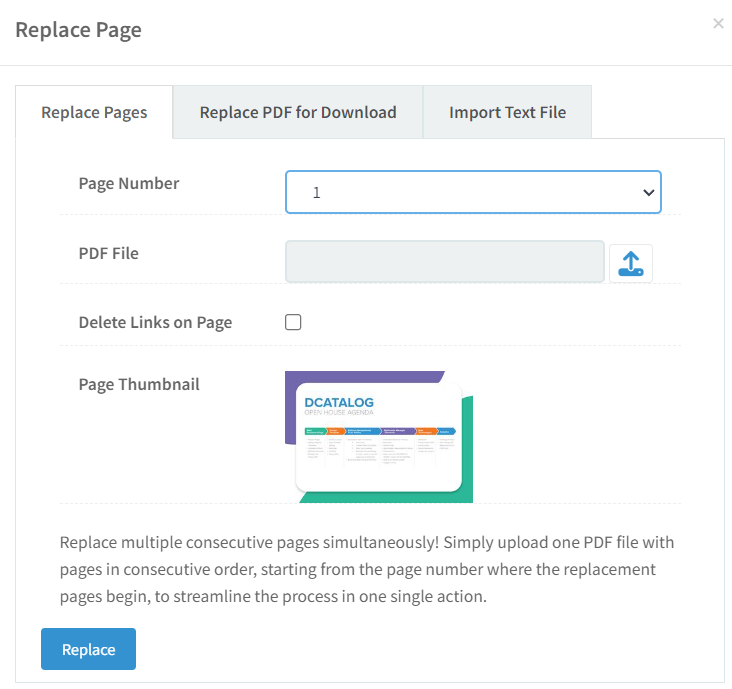This screenshot has height=689, width=732.
Task: Go to the Import Text File tab
Action: click(507, 112)
